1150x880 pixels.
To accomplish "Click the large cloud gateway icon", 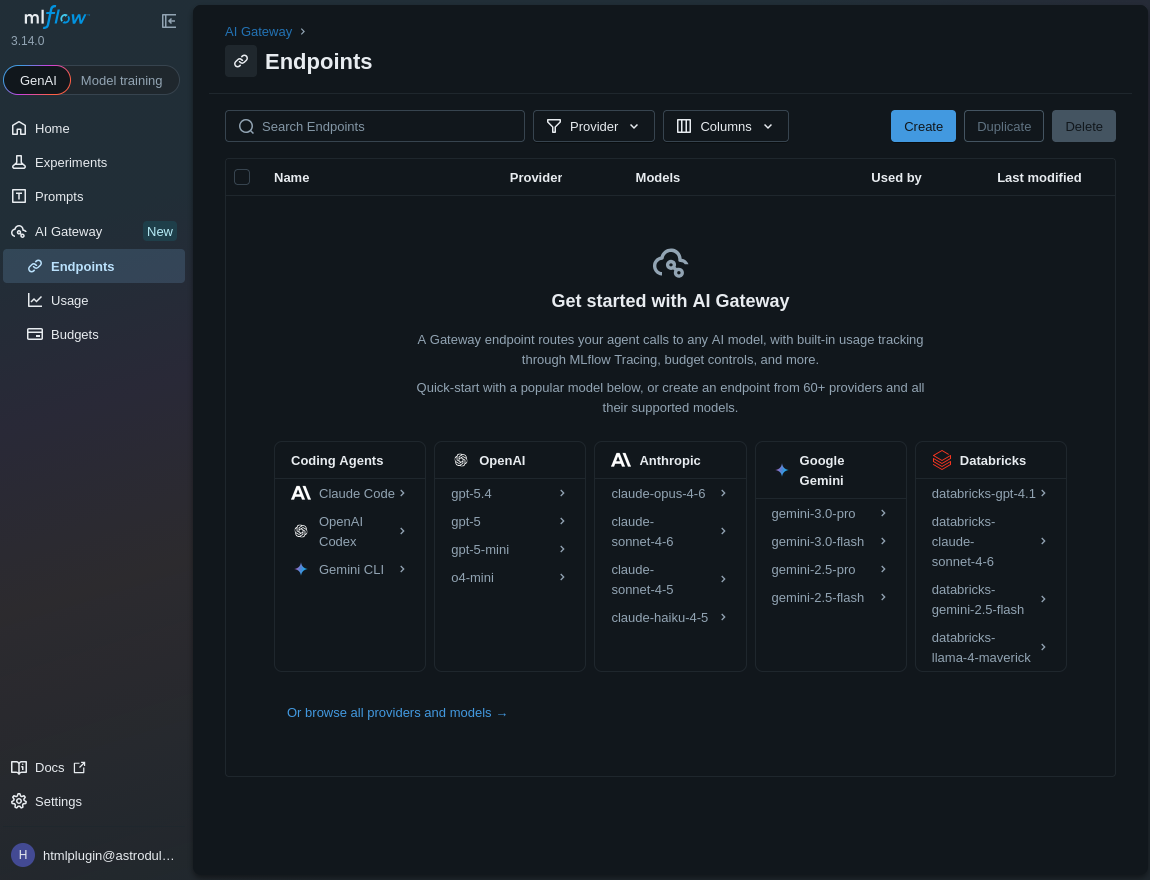I will pos(670,263).
